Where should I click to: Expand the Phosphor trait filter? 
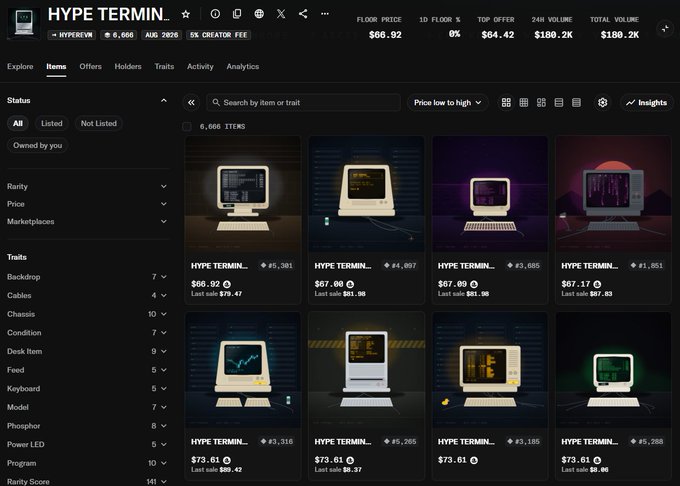click(x=87, y=426)
